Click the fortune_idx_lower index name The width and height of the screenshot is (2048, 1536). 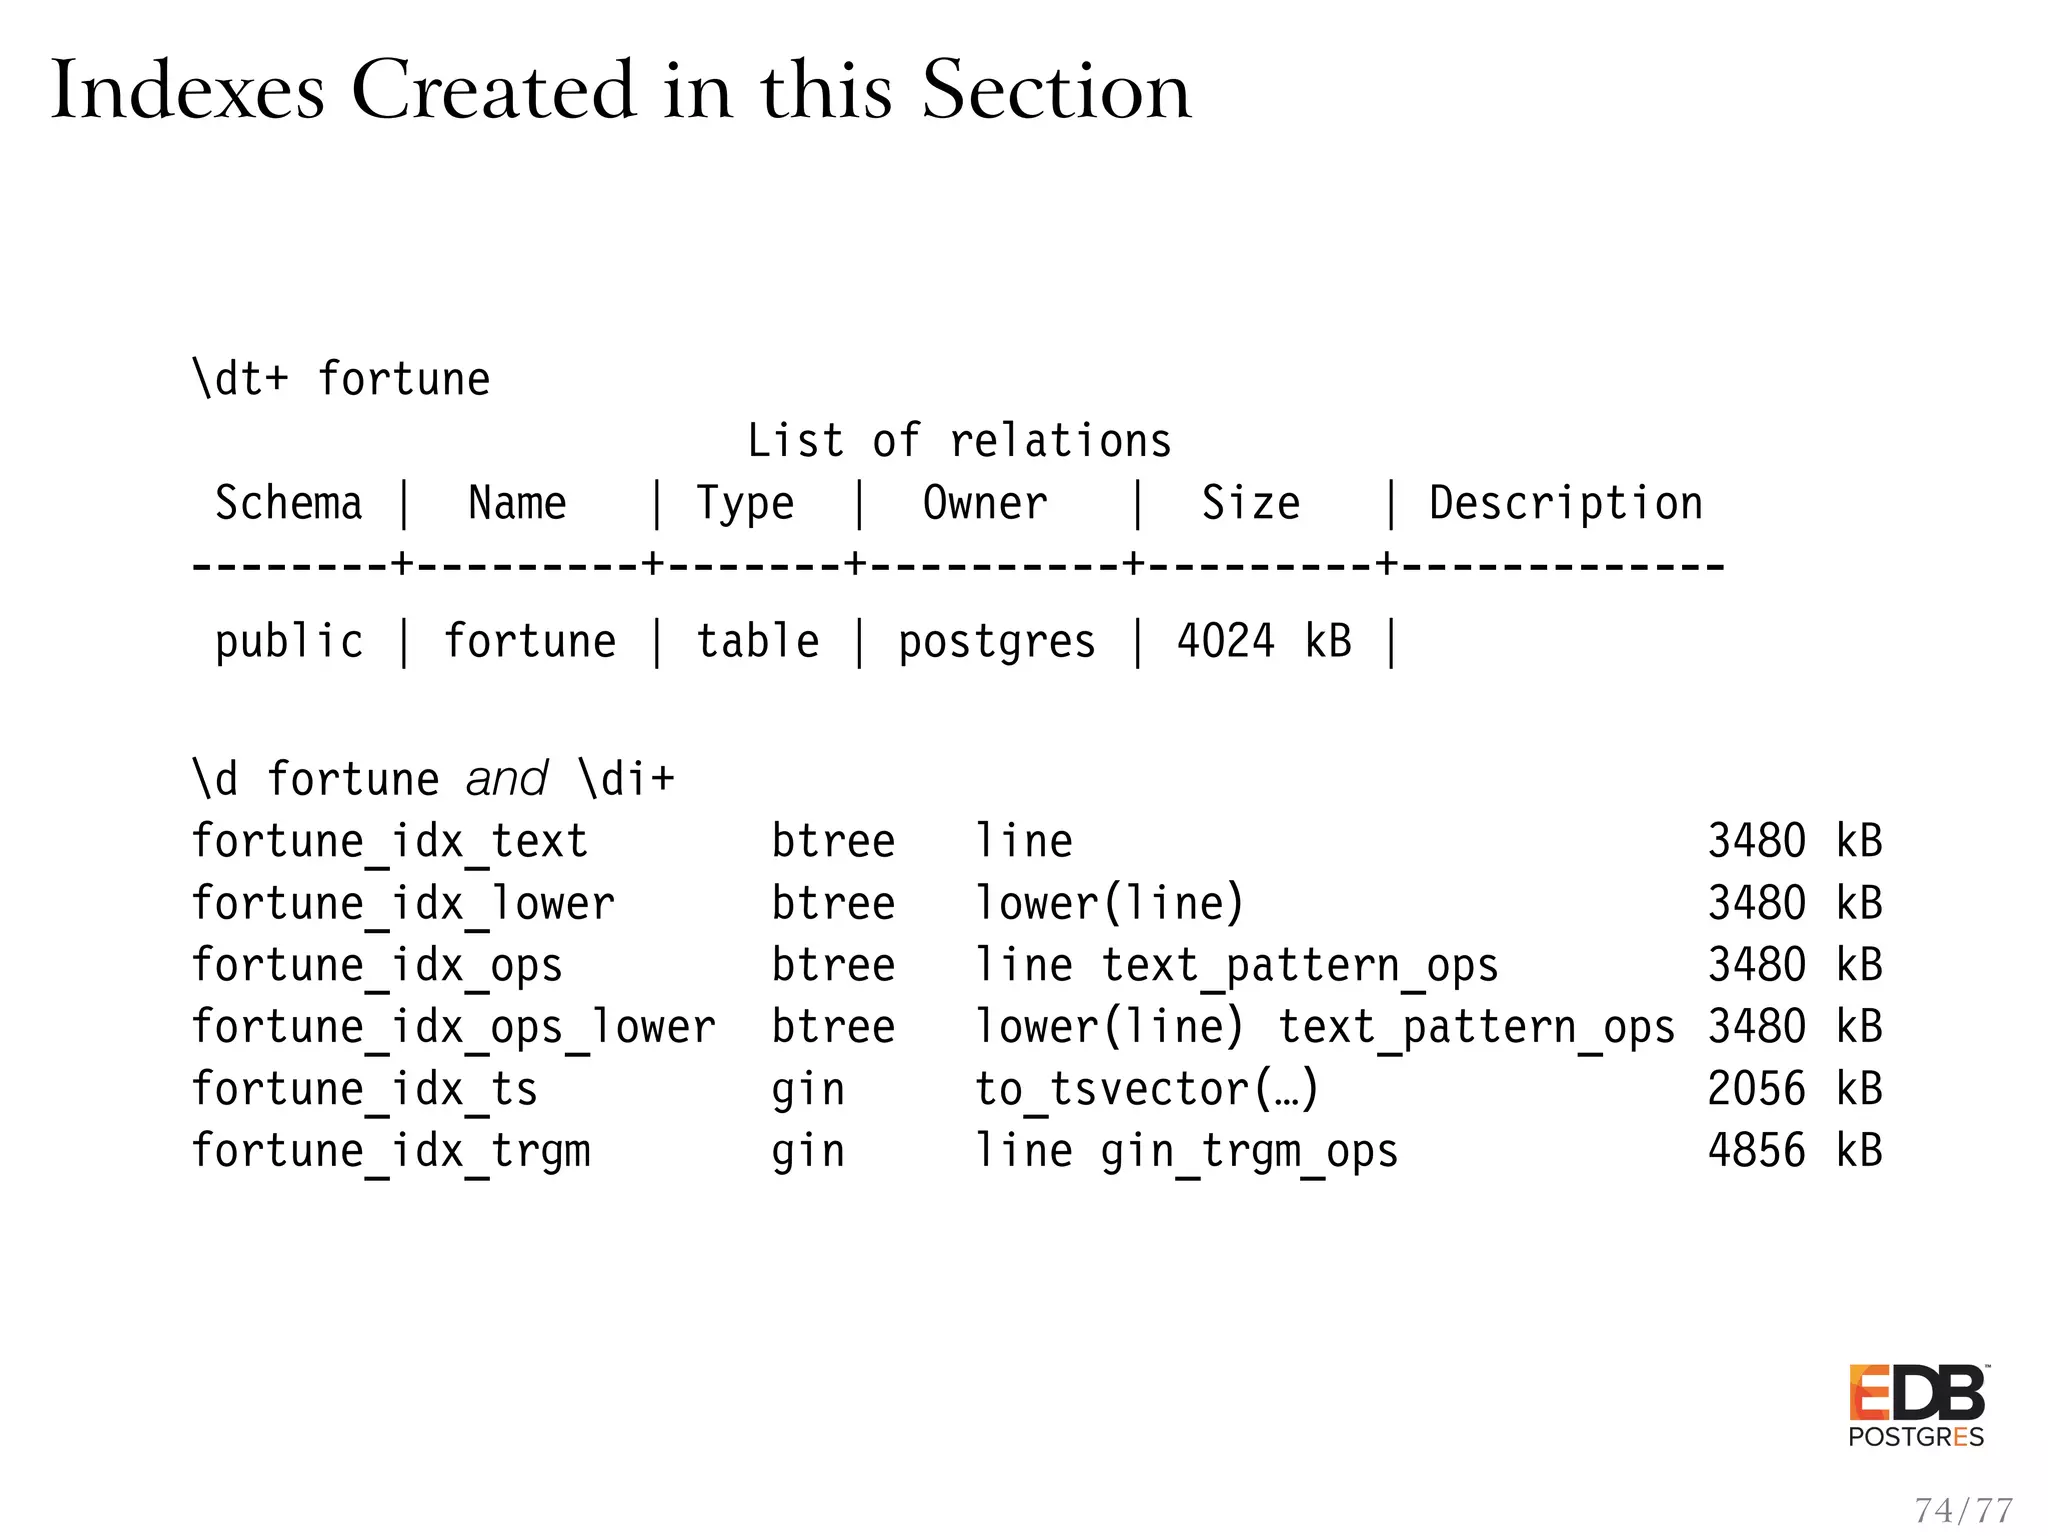[402, 903]
